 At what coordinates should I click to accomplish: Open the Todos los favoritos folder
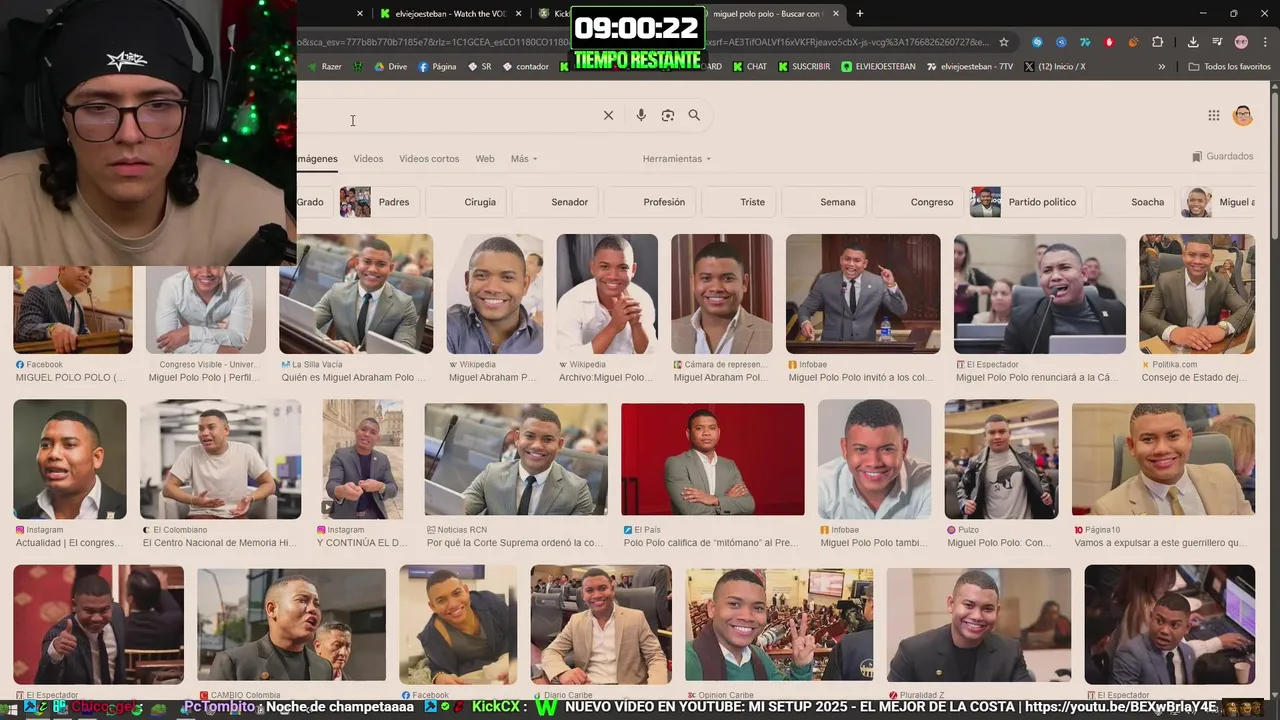[x=1230, y=67]
